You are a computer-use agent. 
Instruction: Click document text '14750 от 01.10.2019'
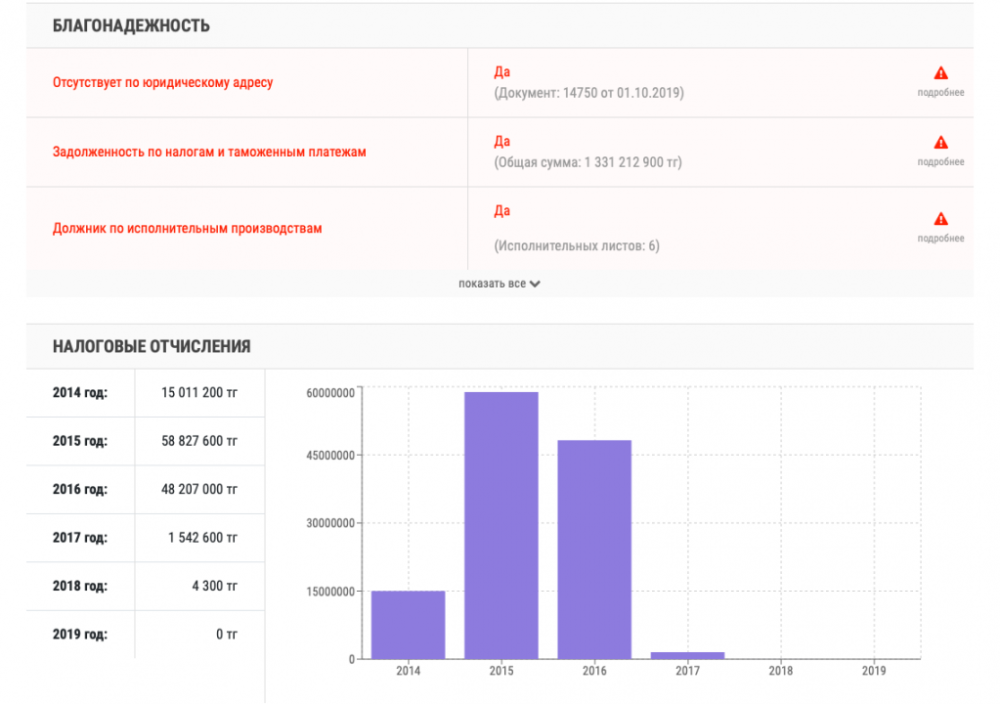tap(622, 93)
